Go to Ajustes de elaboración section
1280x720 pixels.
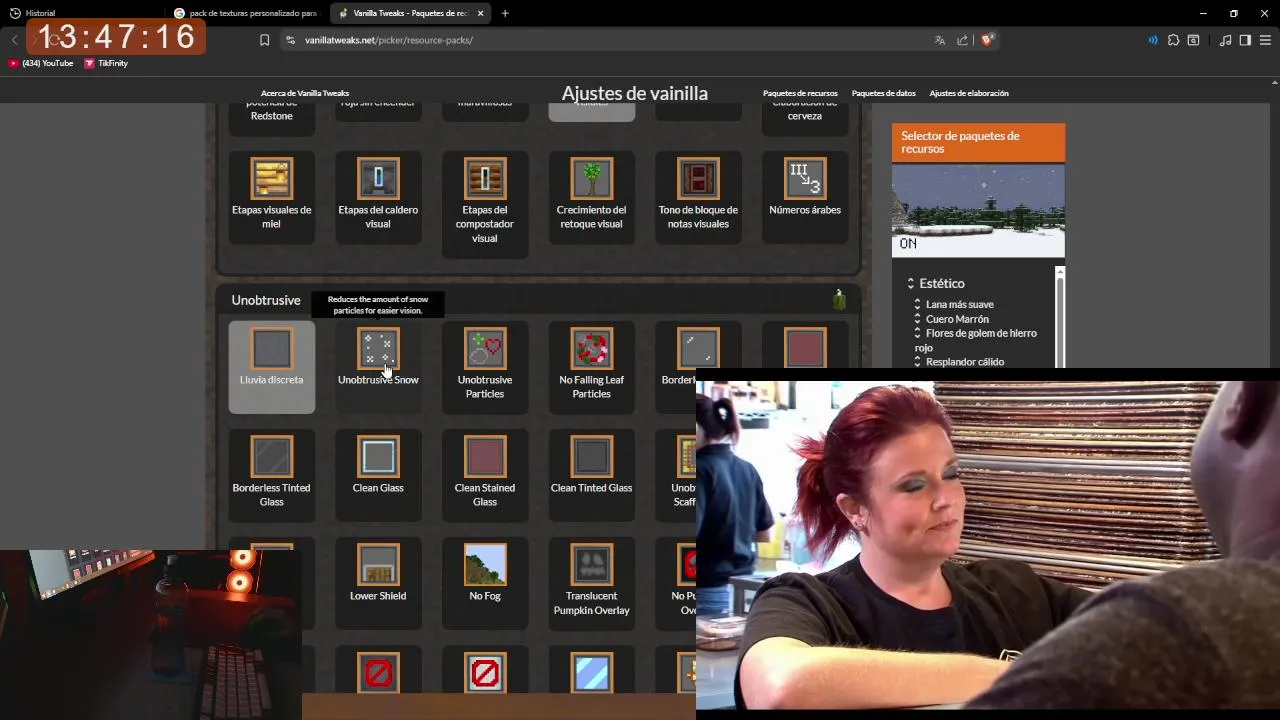point(969,93)
